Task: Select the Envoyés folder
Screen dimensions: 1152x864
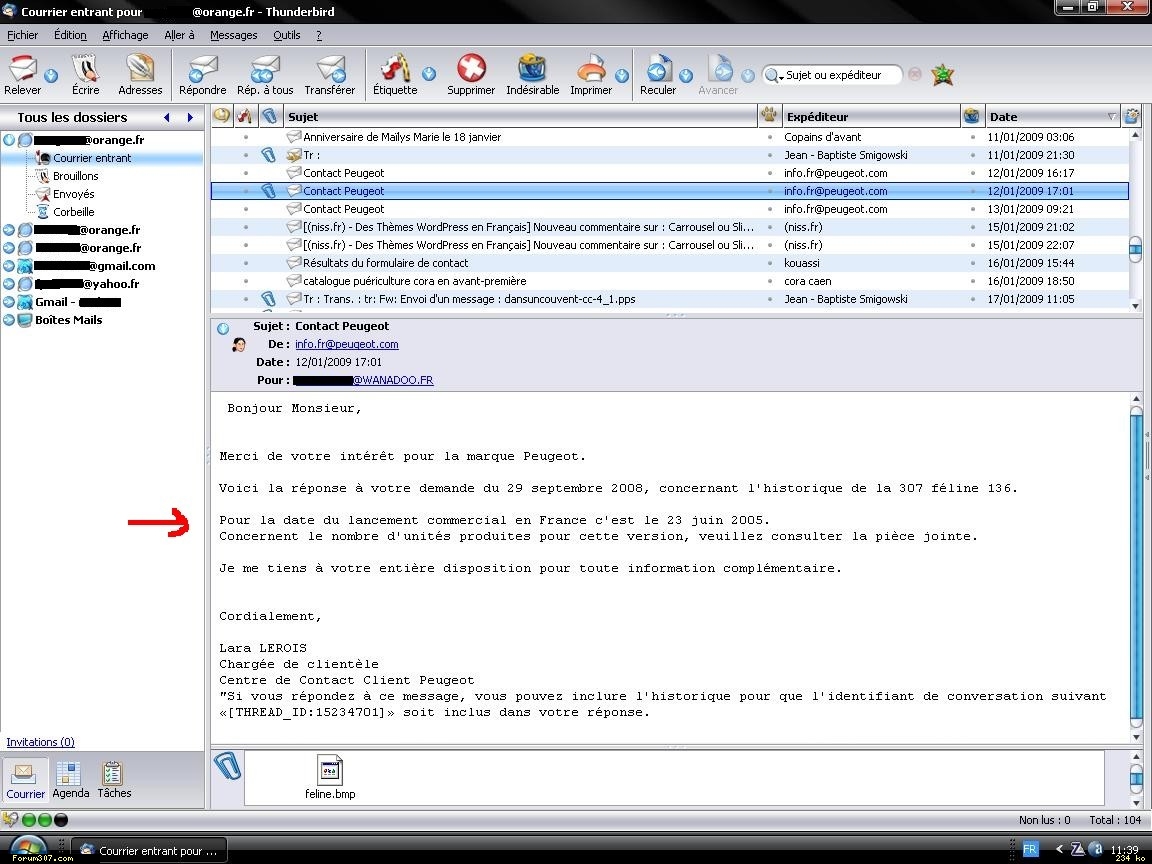Action: click(x=73, y=194)
